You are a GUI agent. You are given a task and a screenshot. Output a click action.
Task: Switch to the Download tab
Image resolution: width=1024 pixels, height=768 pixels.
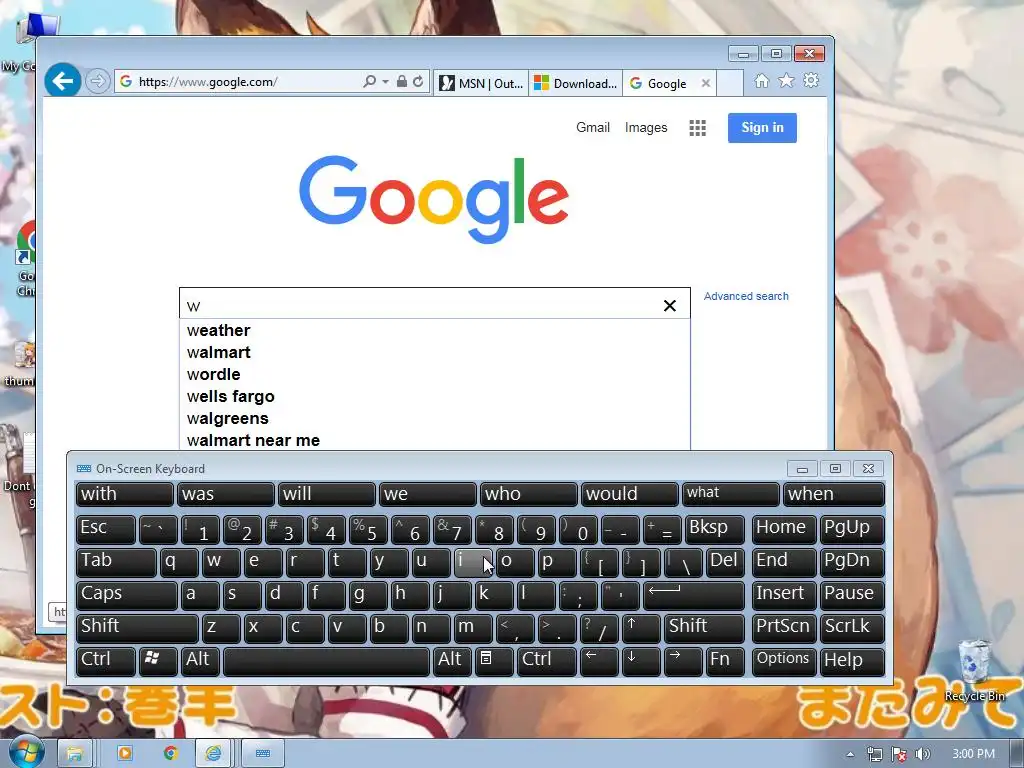coord(575,83)
